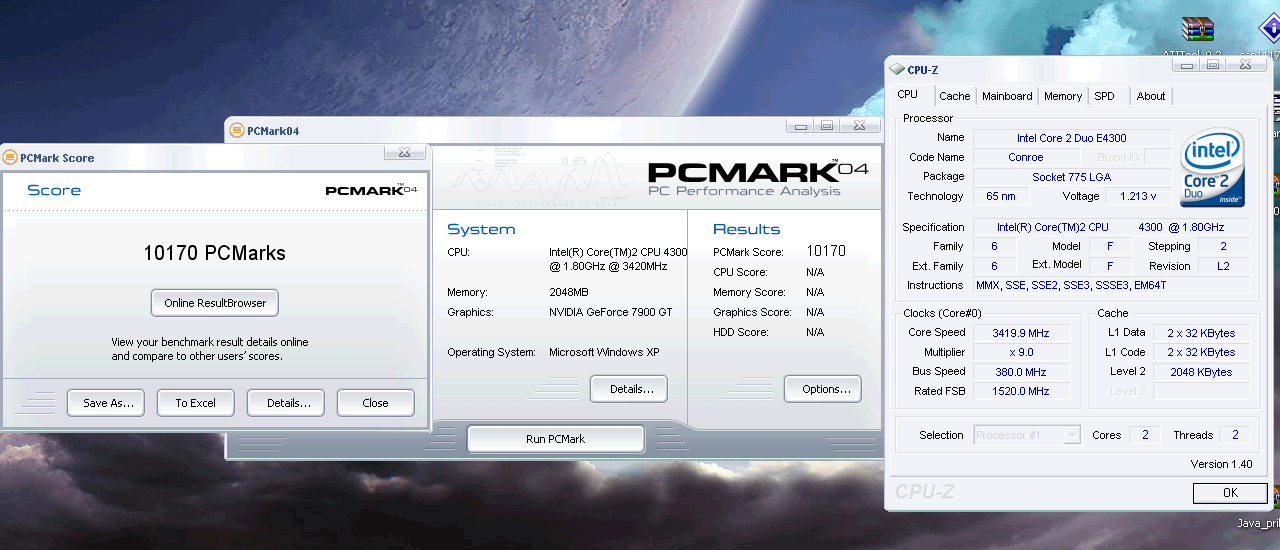Confirm CPU-Z with the OK button

(1230, 492)
